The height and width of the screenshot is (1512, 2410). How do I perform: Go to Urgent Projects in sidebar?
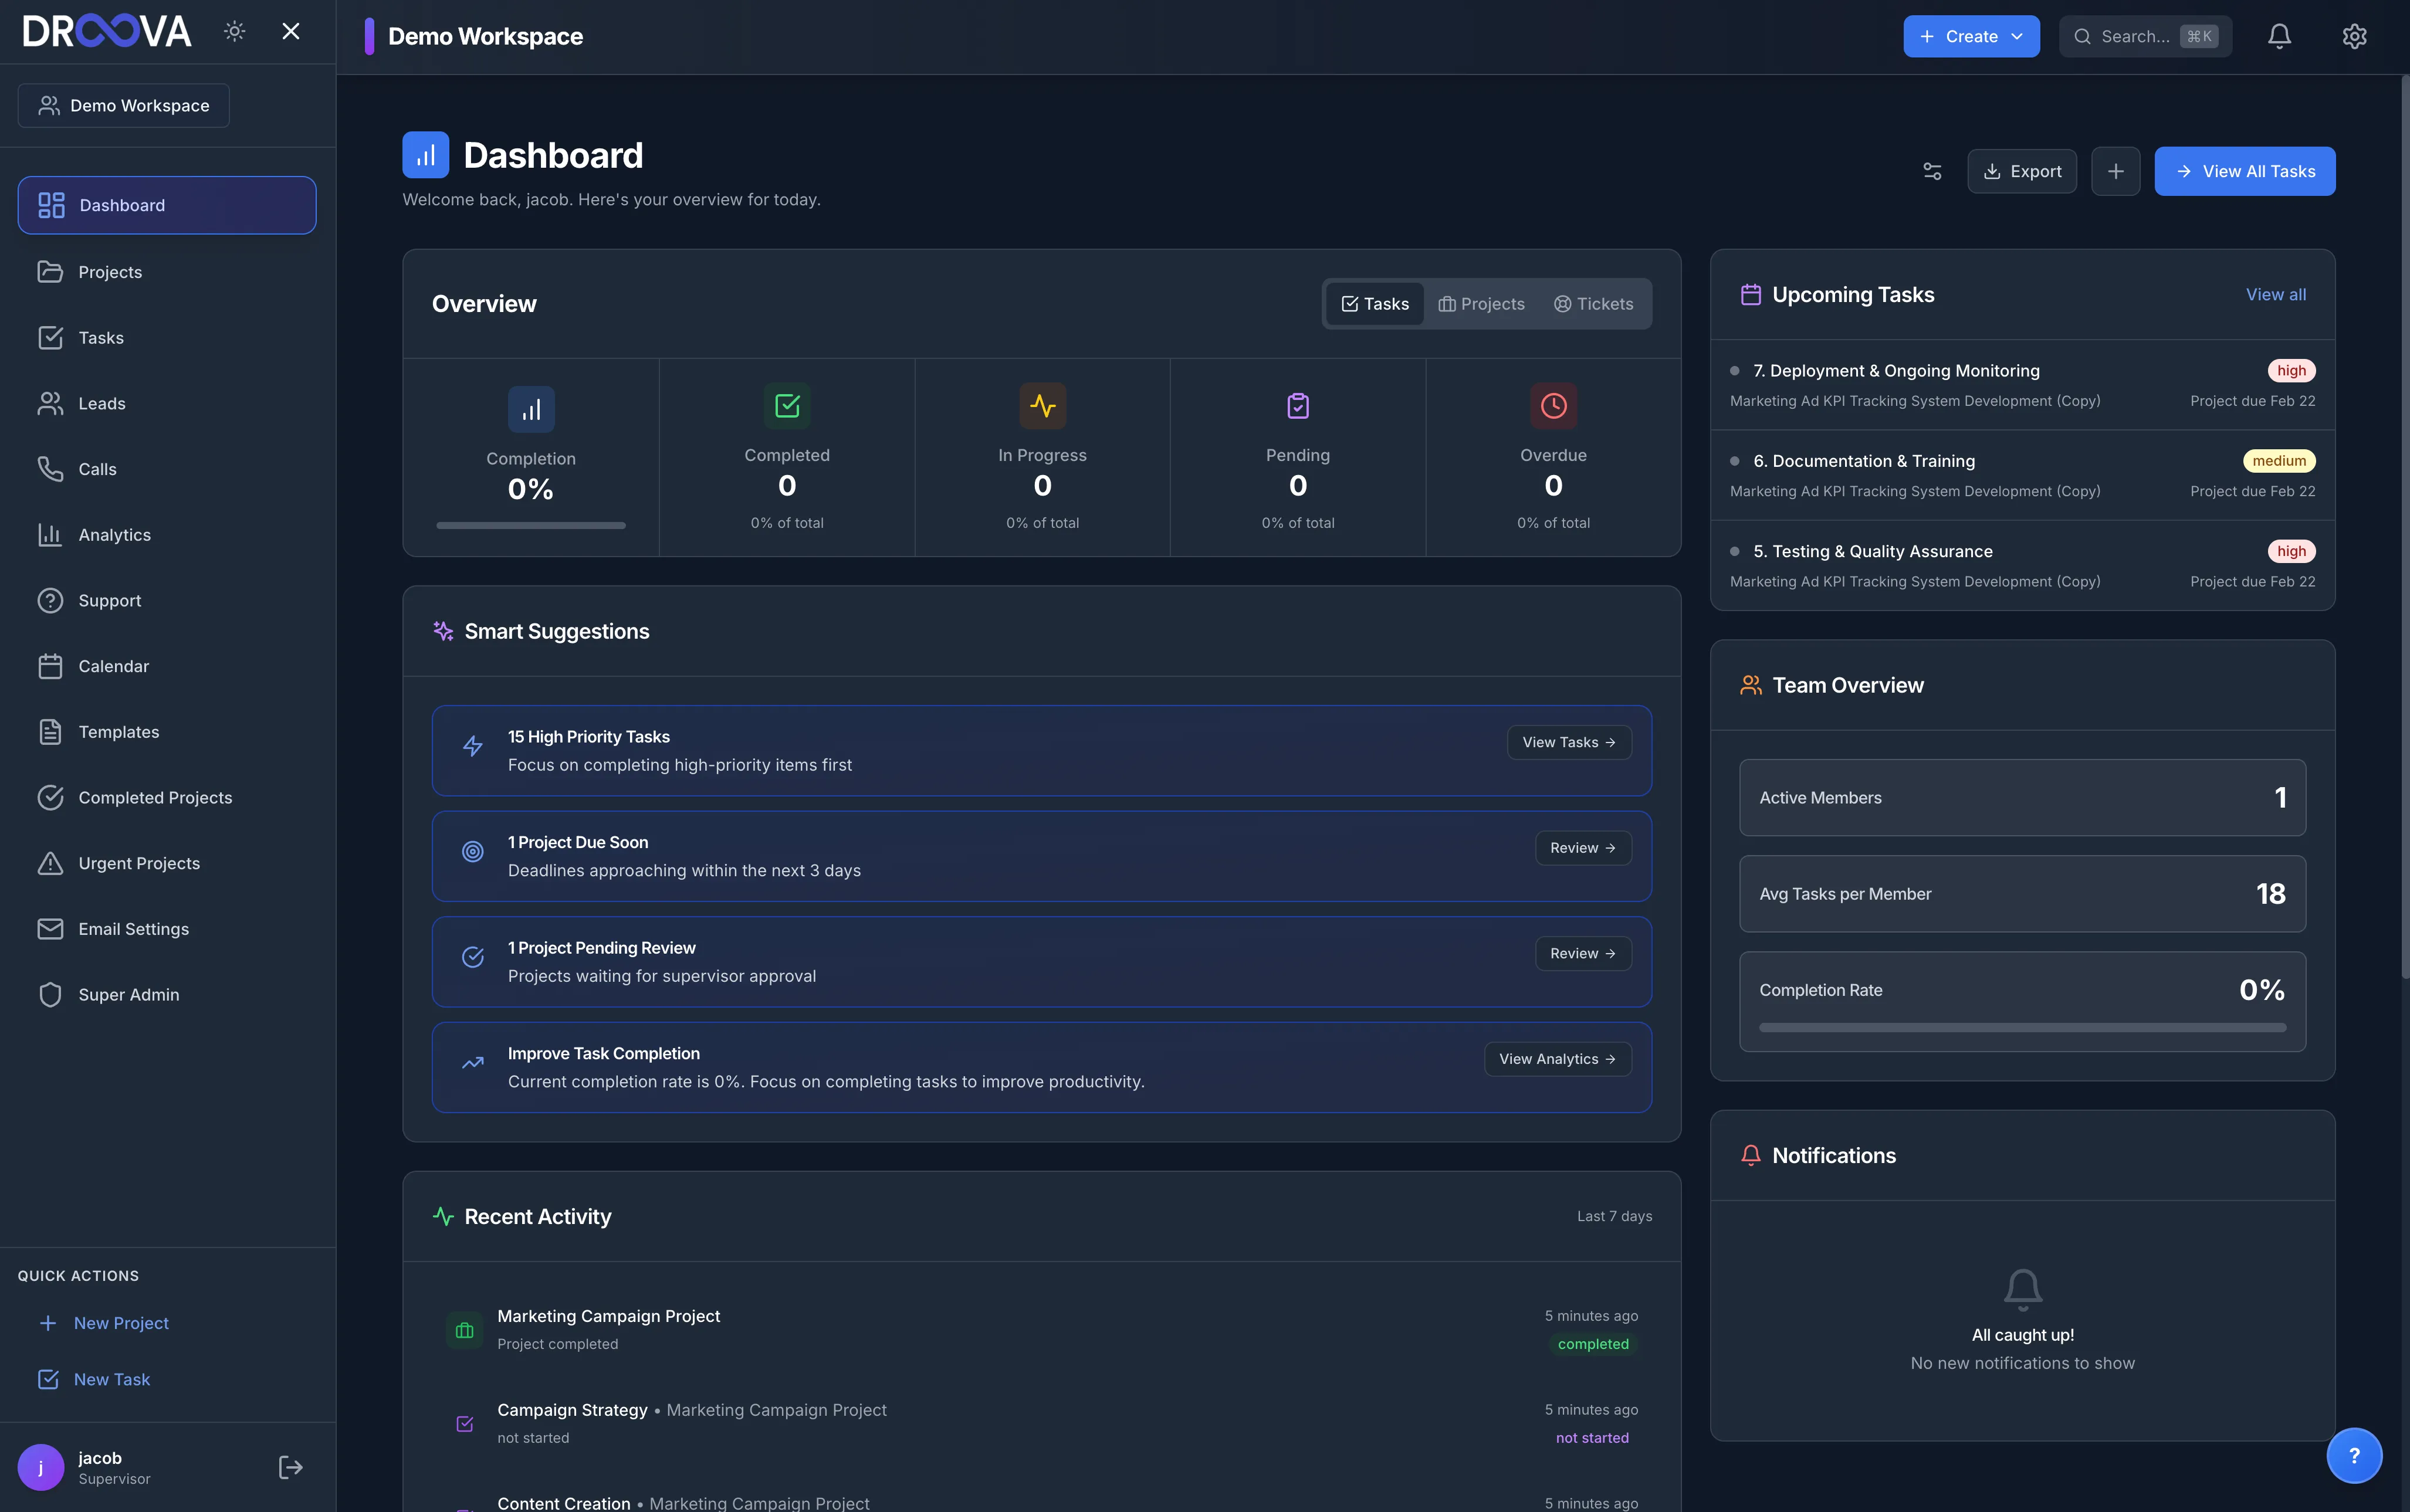139,863
